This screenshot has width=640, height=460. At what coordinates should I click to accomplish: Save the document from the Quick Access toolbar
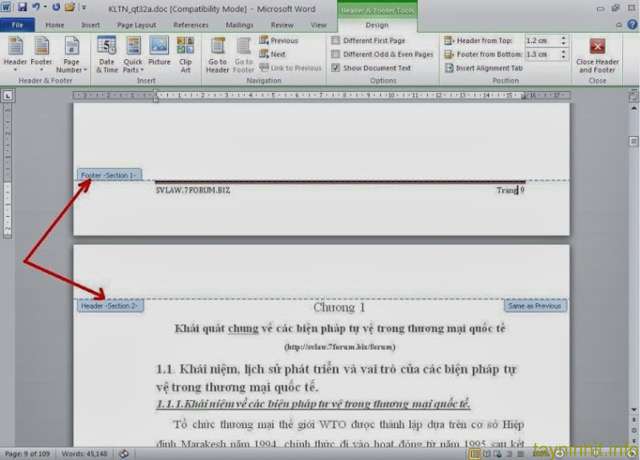(x=22, y=6)
